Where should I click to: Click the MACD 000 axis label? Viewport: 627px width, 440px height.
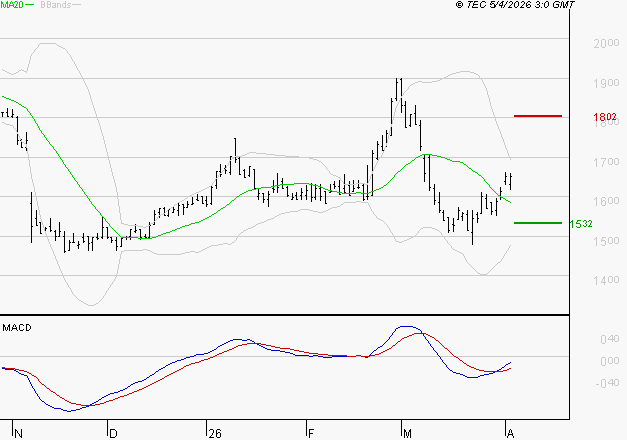tap(610, 361)
